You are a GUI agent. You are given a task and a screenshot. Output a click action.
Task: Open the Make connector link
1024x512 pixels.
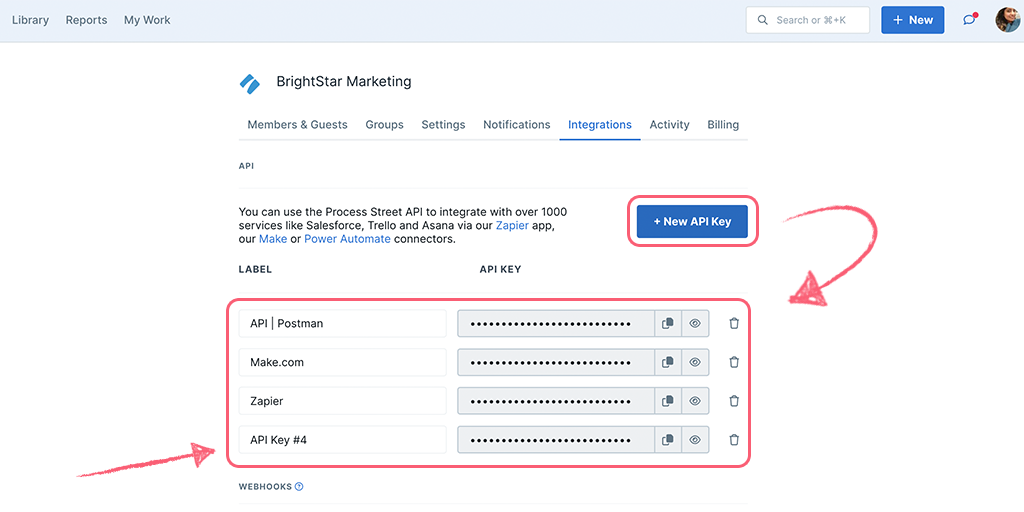click(x=273, y=239)
